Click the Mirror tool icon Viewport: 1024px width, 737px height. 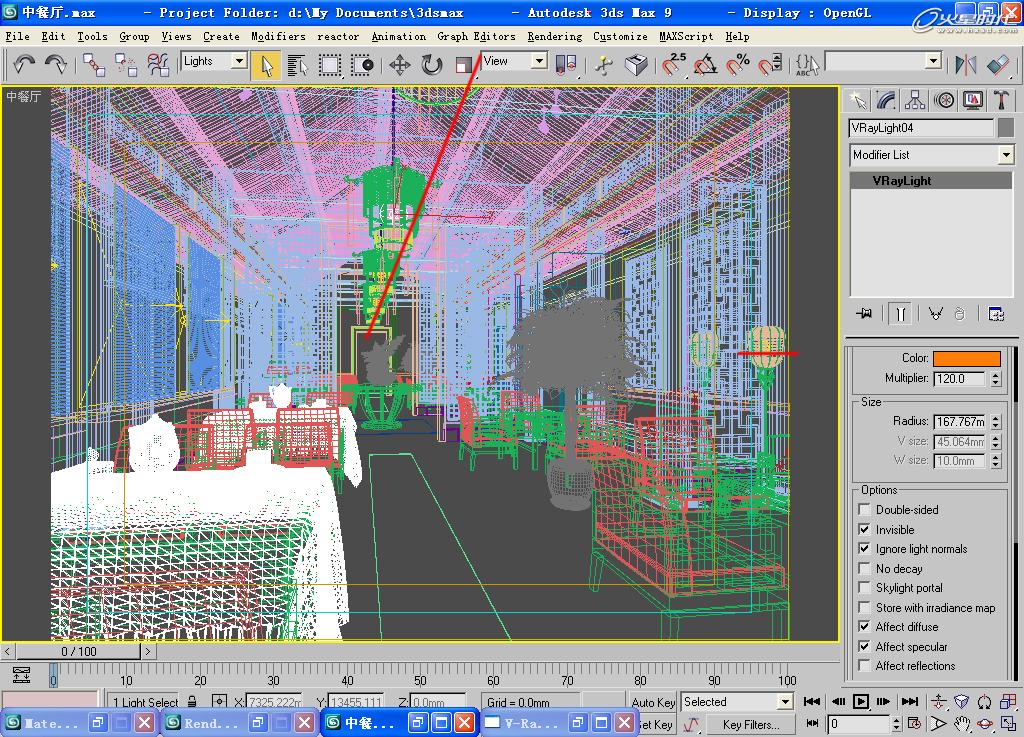tap(965, 65)
